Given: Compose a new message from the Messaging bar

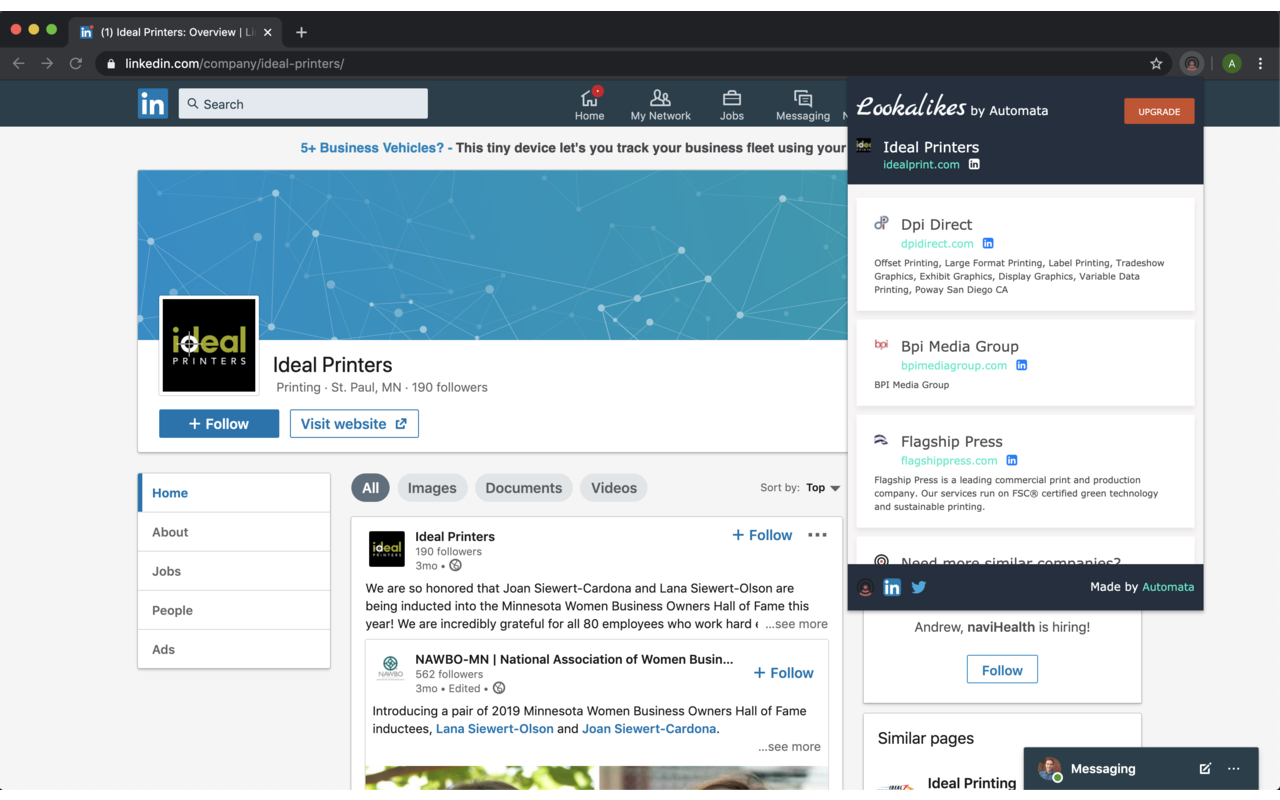Looking at the screenshot, I should click(1205, 768).
